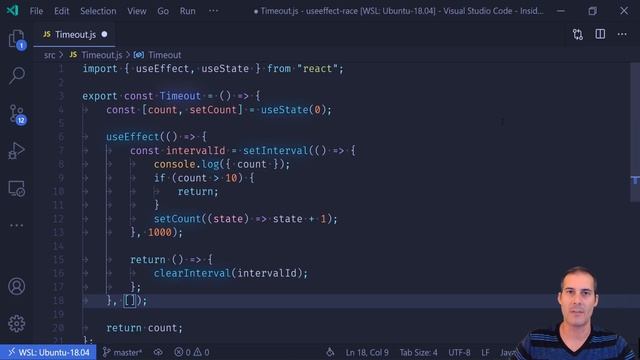Split the editor to the right
This screenshot has height=360, width=640.
pos(600,34)
